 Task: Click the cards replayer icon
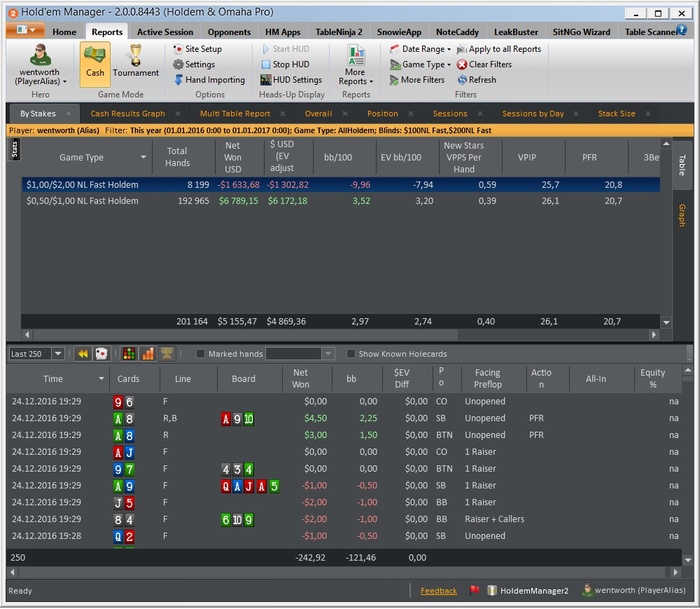pyautogui.click(x=101, y=354)
